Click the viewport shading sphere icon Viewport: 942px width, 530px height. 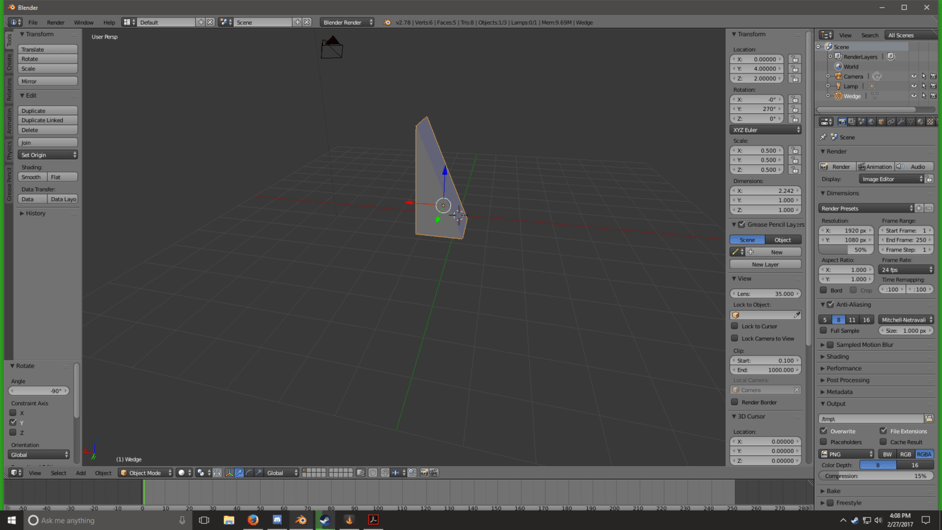(182, 473)
